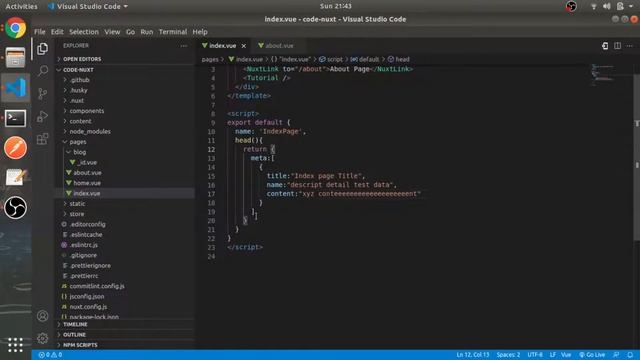Viewport: 640px width, 360px height.
Task: Open Selection menu
Action: [x=84, y=32]
